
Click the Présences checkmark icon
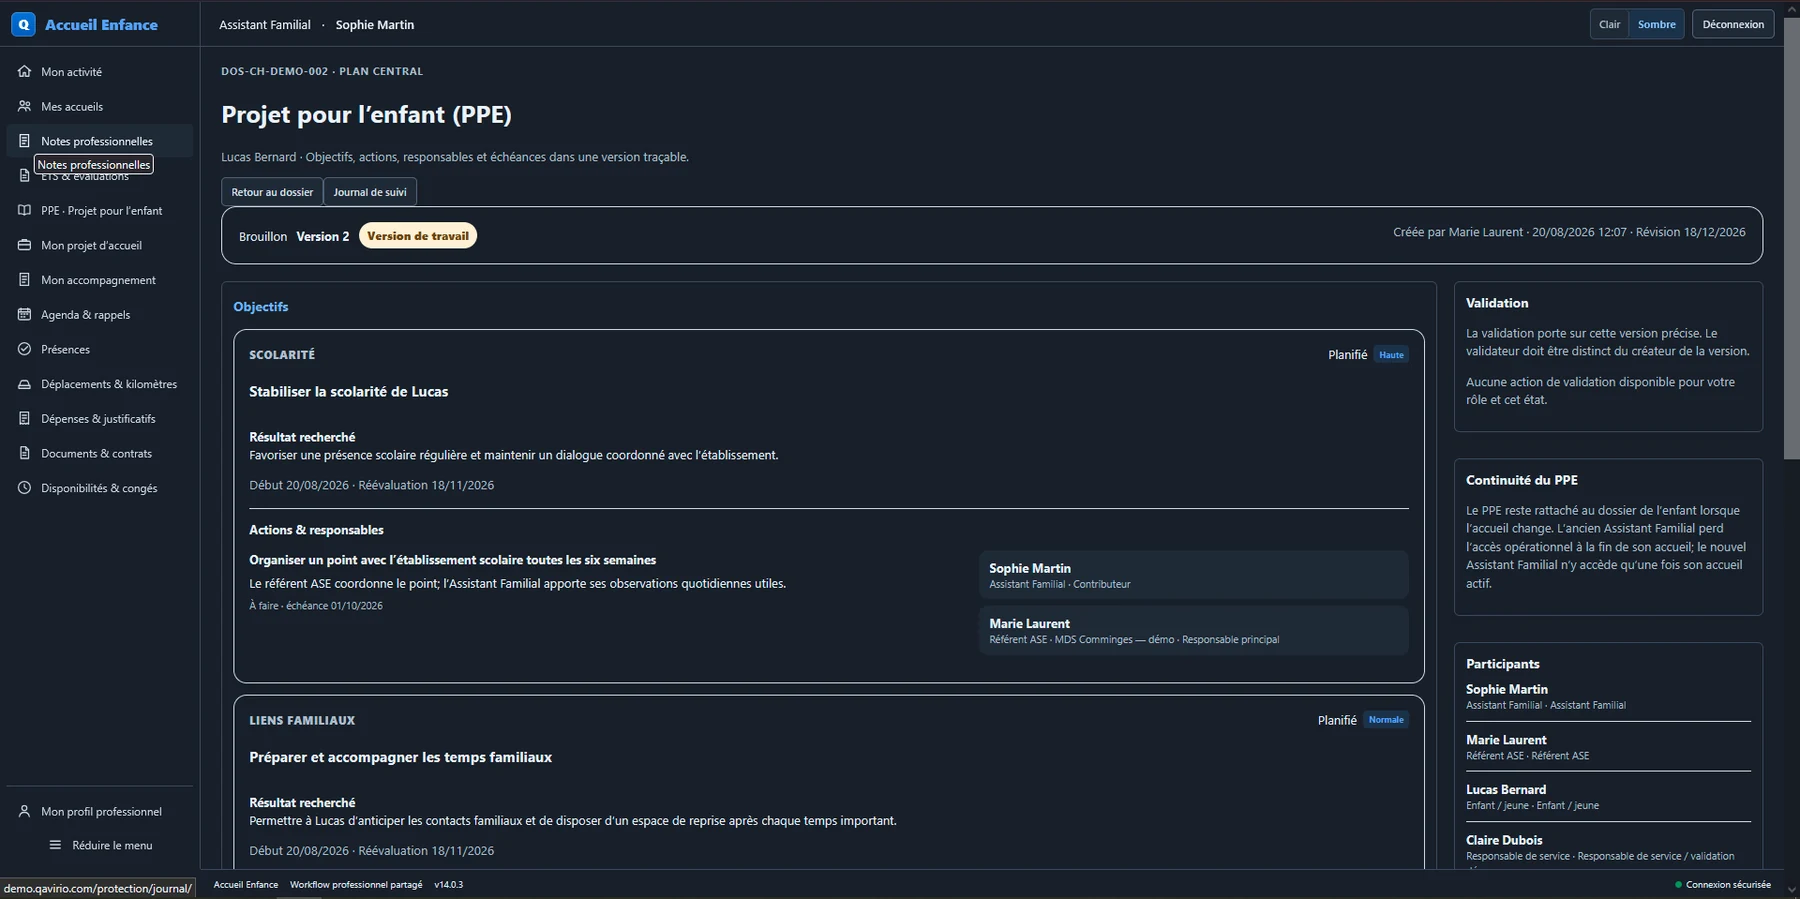pos(24,349)
